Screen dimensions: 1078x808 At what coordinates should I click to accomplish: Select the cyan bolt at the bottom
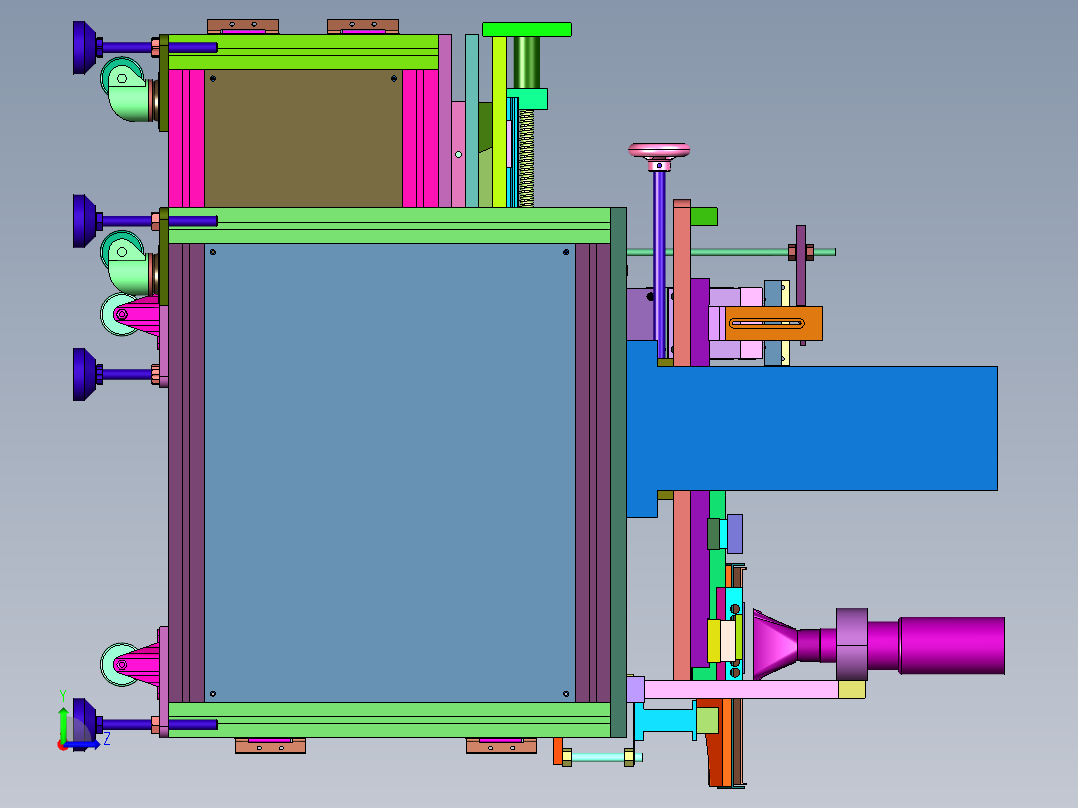click(602, 757)
